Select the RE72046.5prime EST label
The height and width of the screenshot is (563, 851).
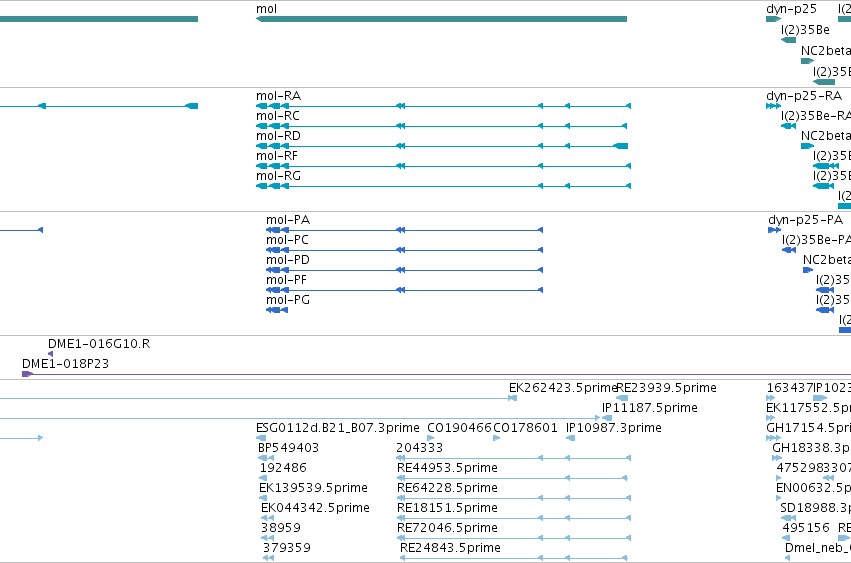447,528
